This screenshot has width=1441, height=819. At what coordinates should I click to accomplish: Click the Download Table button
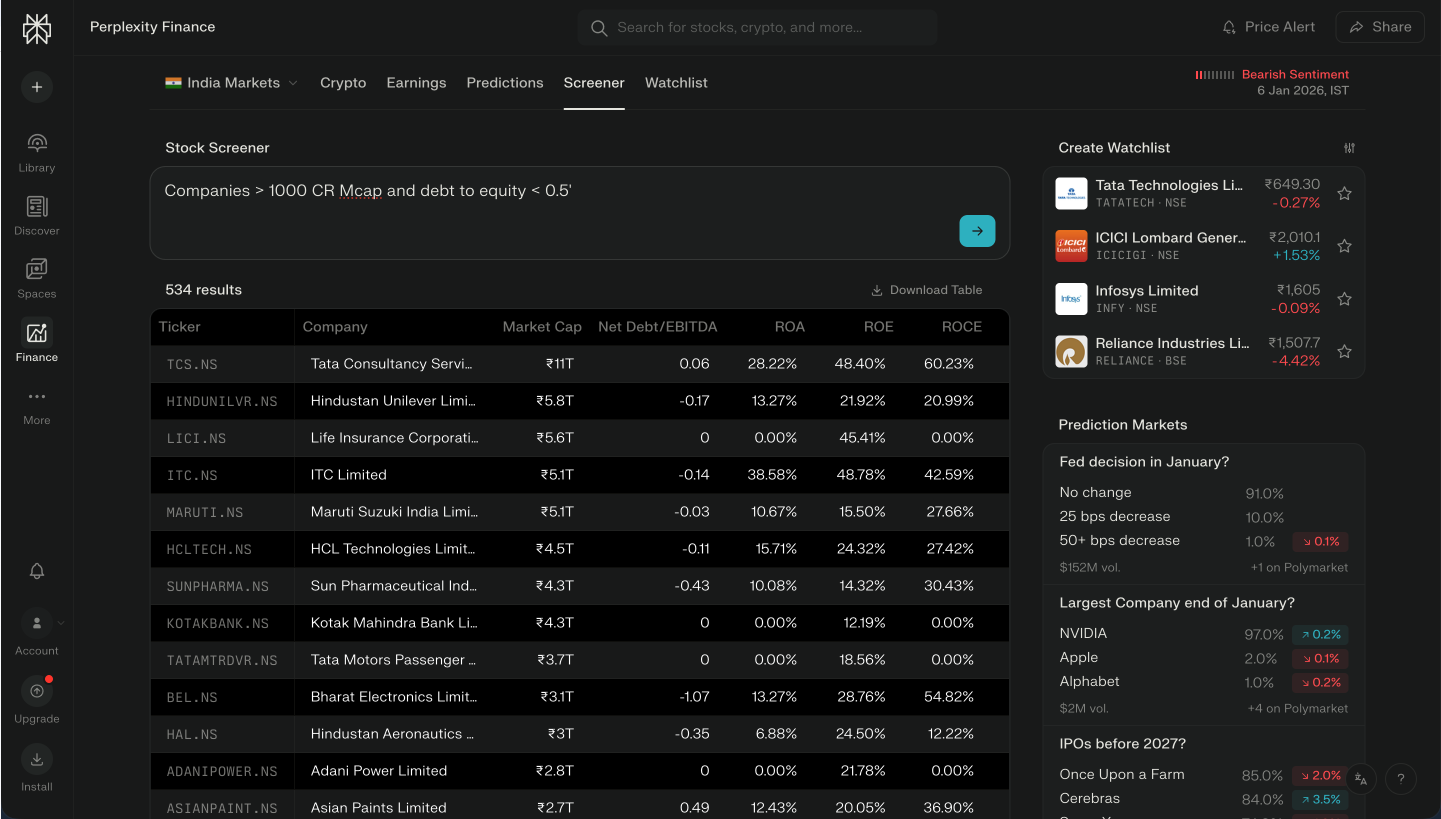926,290
